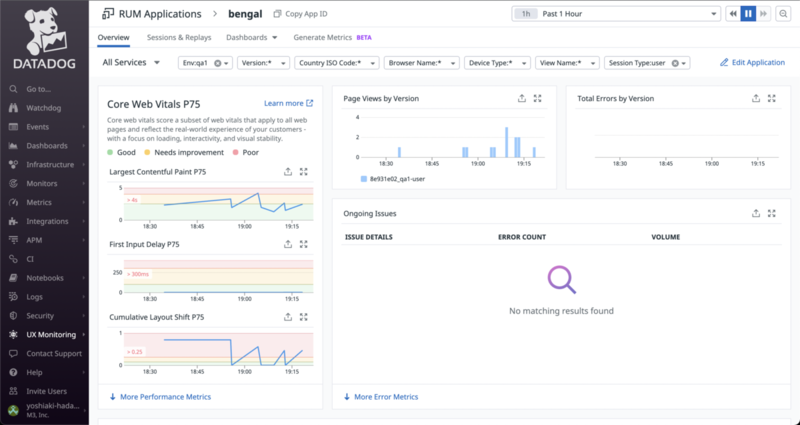The height and width of the screenshot is (425, 800).
Task: Open Country ISO Code filter dropdown
Action: click(x=337, y=63)
